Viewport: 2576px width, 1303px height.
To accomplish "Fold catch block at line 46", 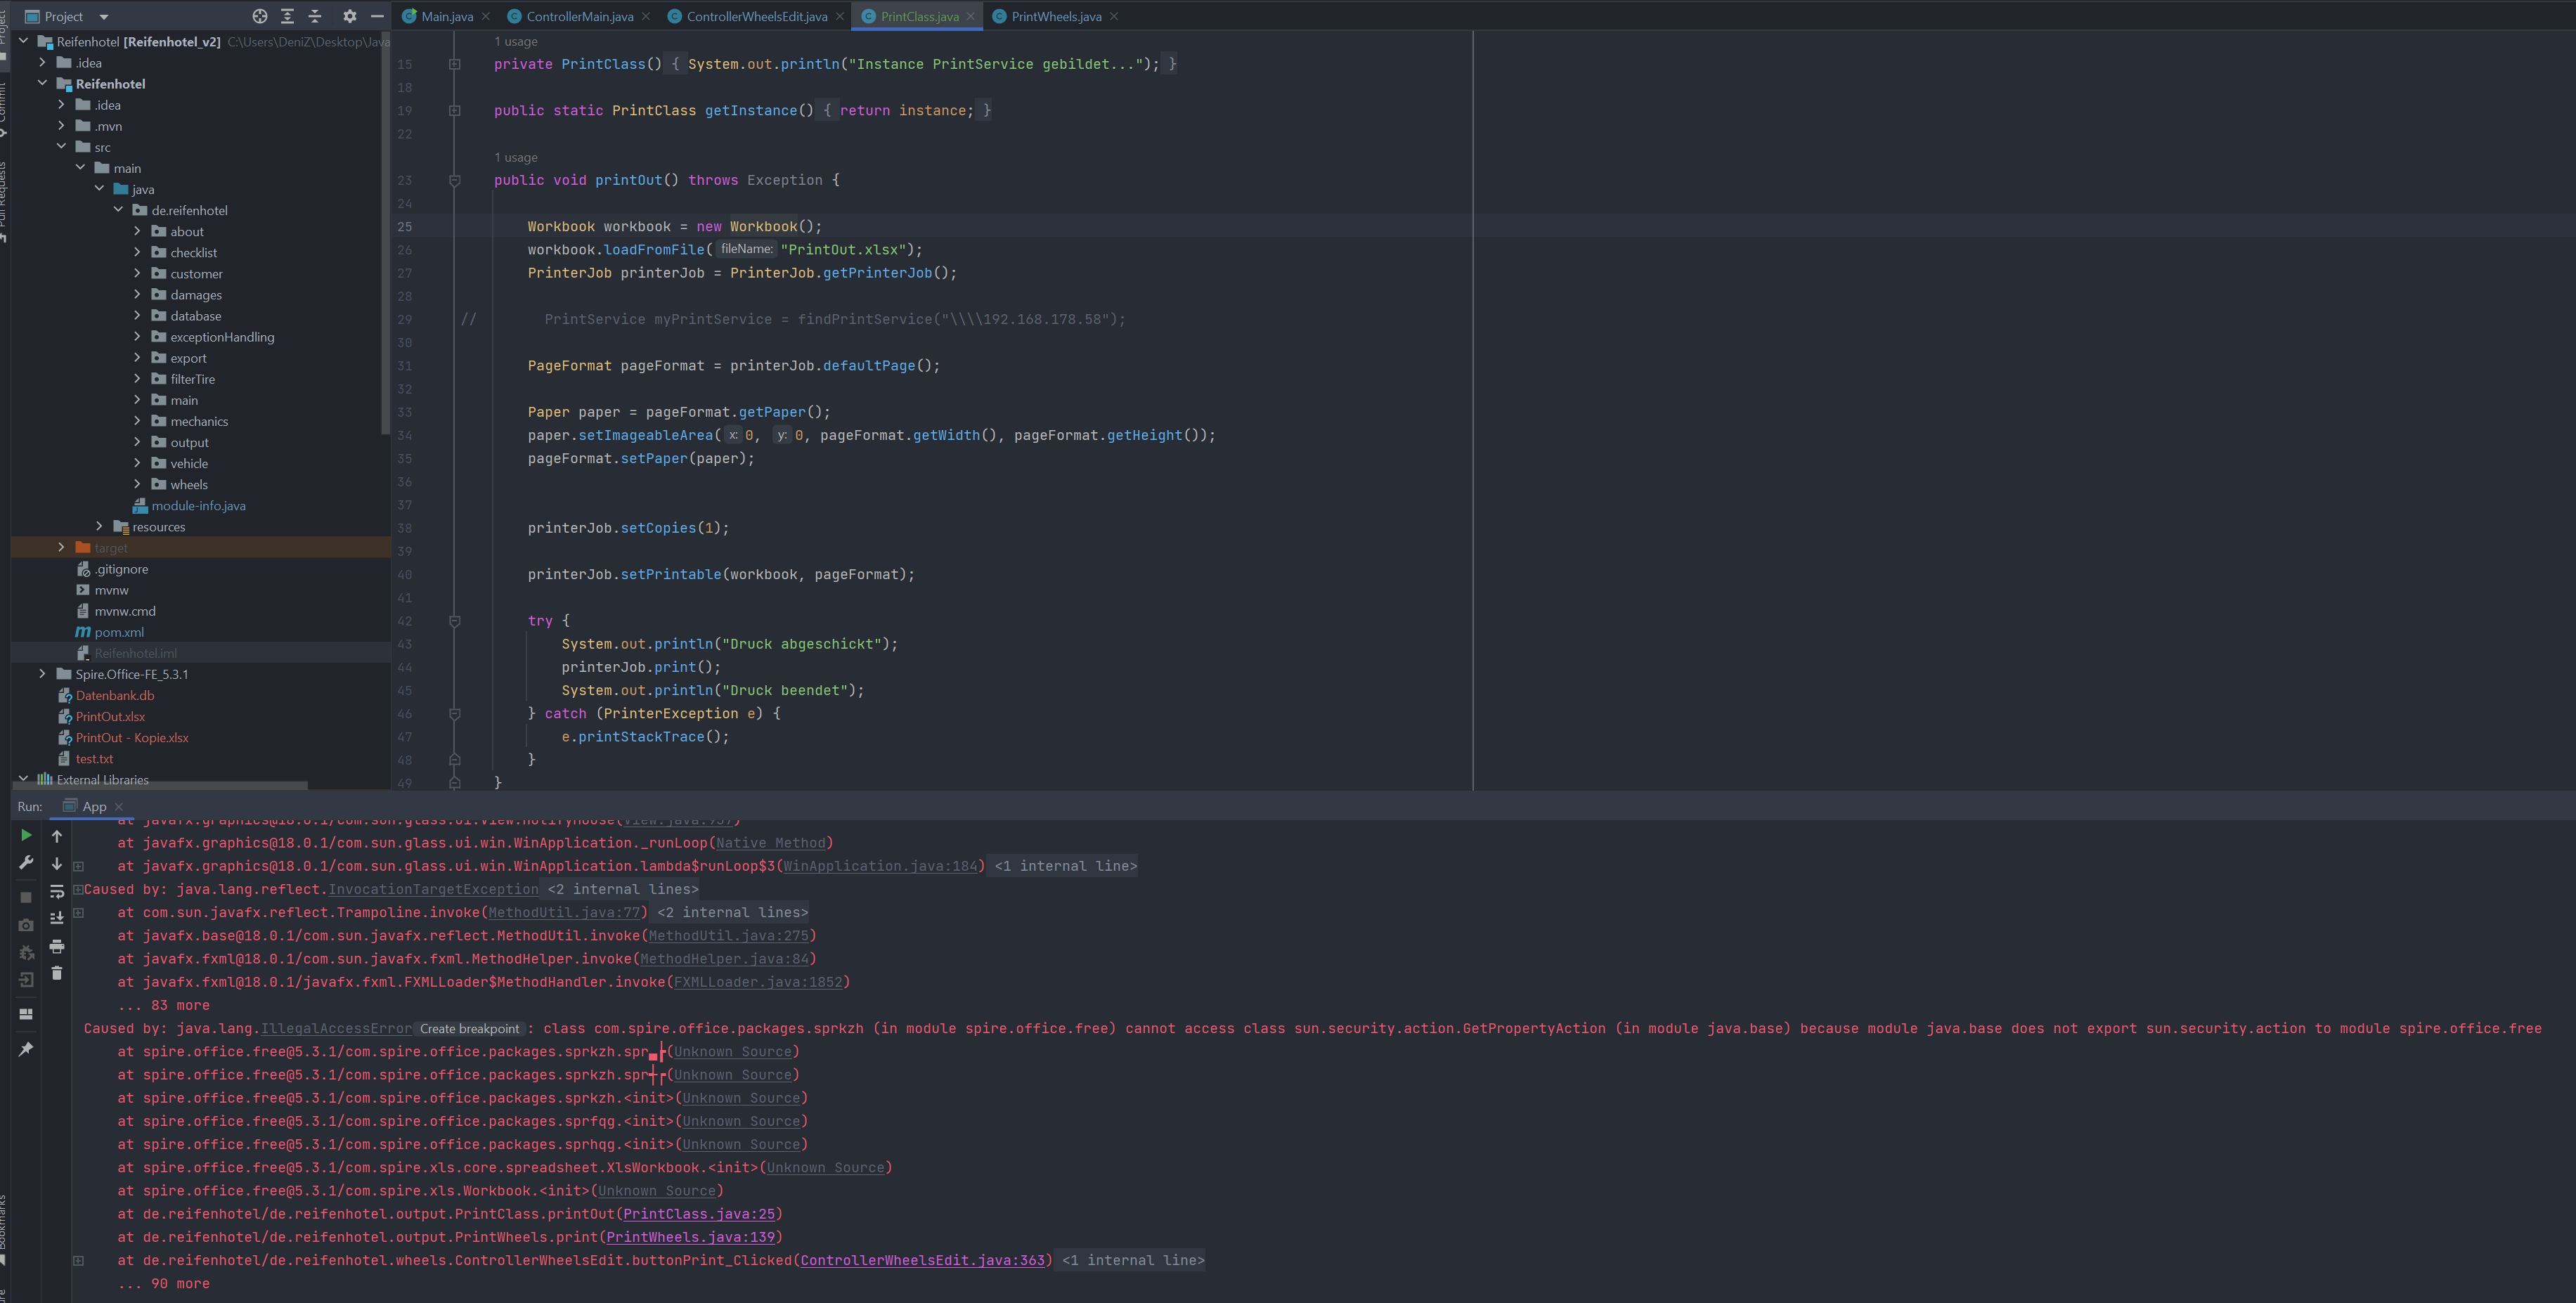I will pyautogui.click(x=455, y=714).
